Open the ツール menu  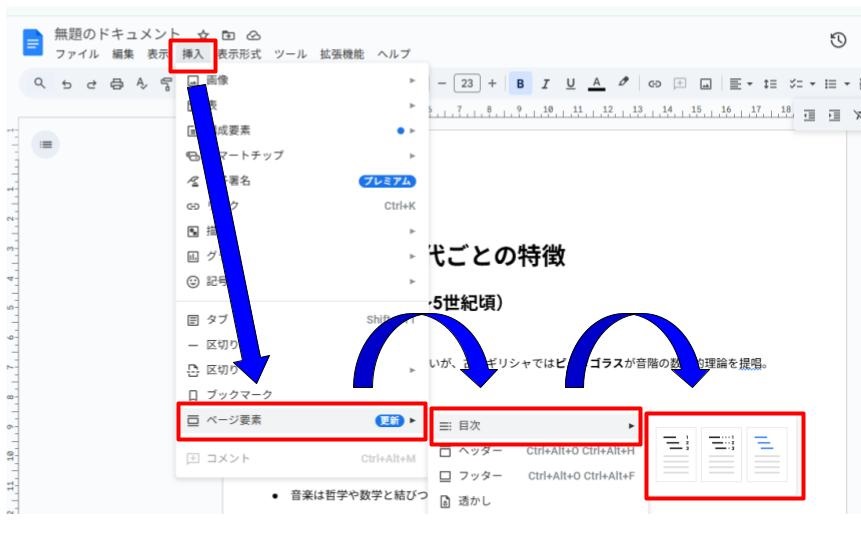click(290, 54)
